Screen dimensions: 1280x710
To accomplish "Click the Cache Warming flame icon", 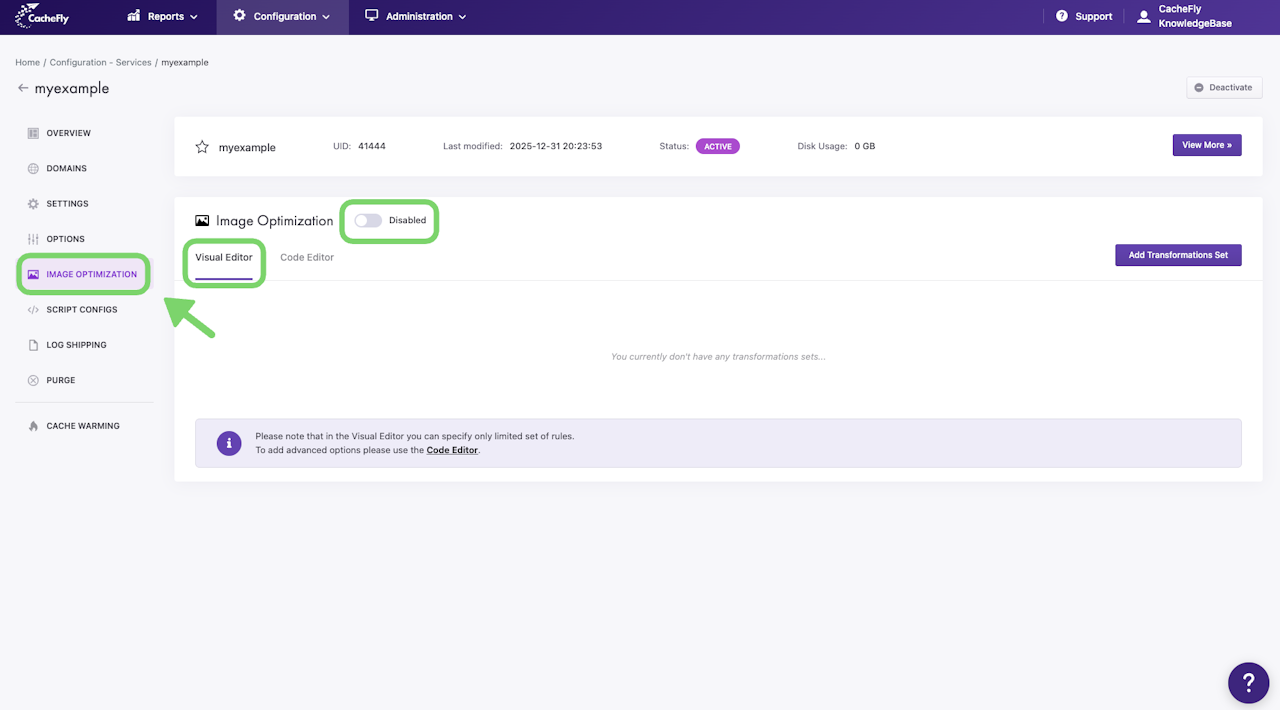I will pyautogui.click(x=33, y=426).
